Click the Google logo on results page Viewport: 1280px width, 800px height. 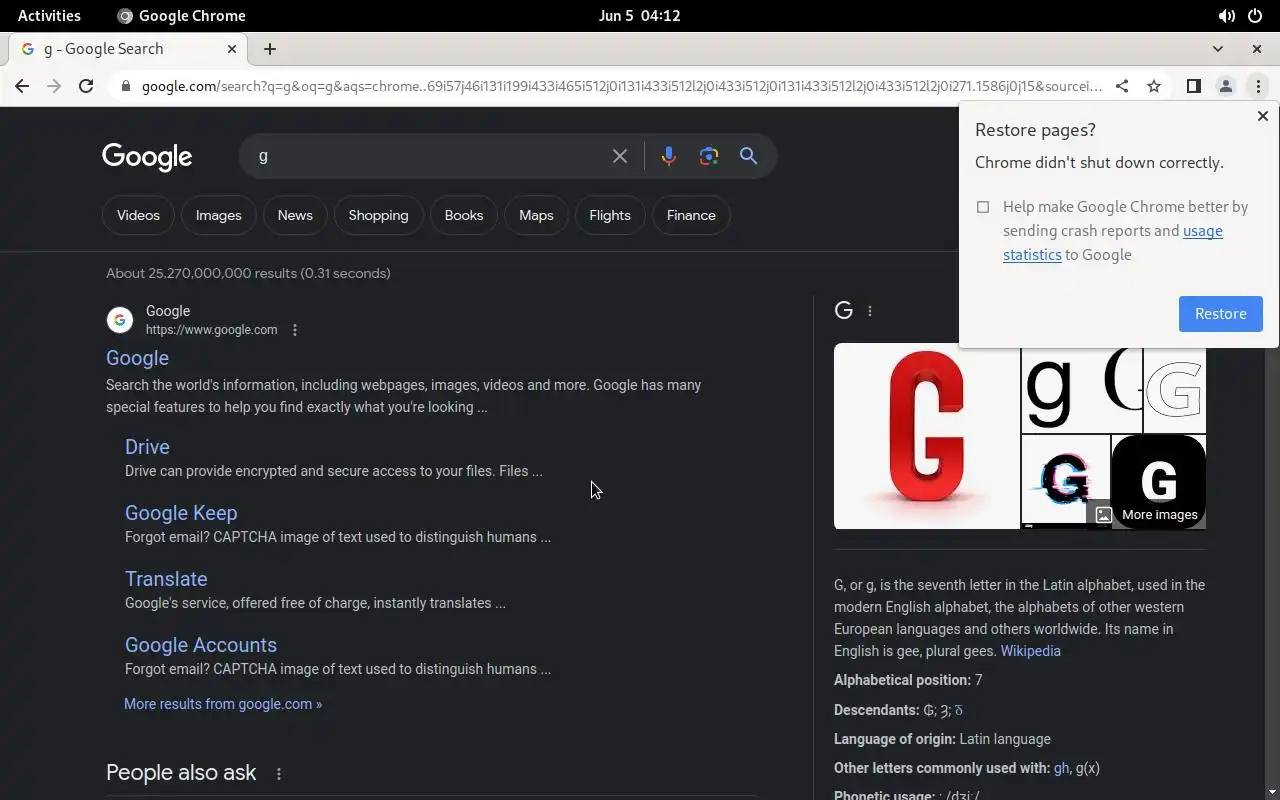coord(147,157)
